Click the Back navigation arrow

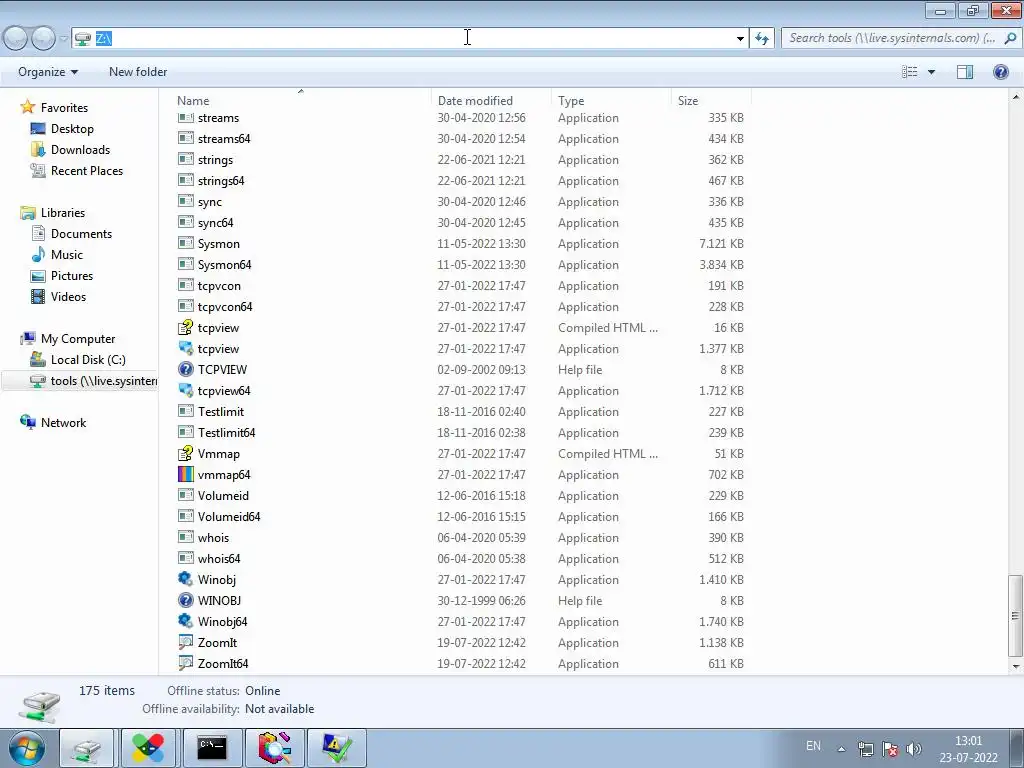pyautogui.click(x=16, y=39)
